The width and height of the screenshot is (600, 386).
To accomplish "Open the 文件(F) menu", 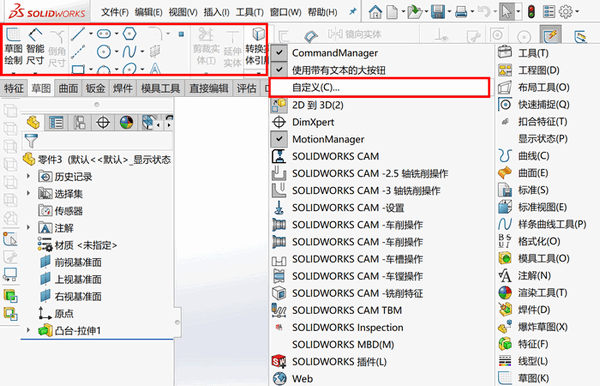I will pos(114,13).
